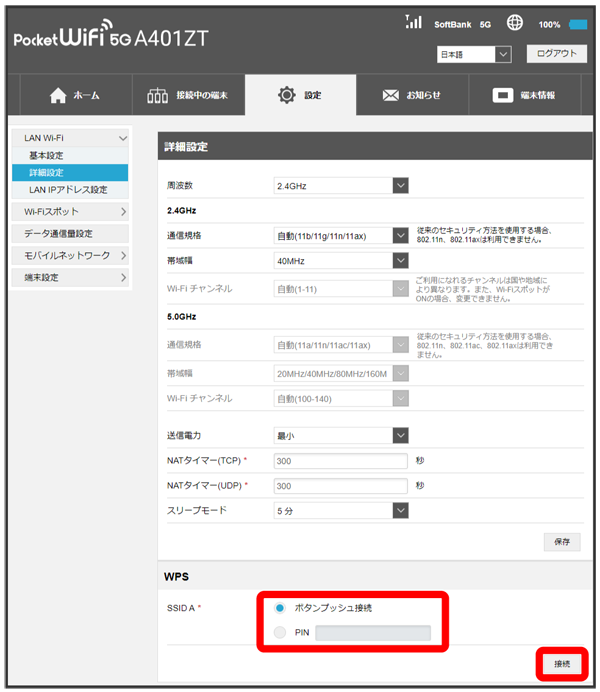Click the home house icon
The width and height of the screenshot is (600, 692).
[58, 95]
